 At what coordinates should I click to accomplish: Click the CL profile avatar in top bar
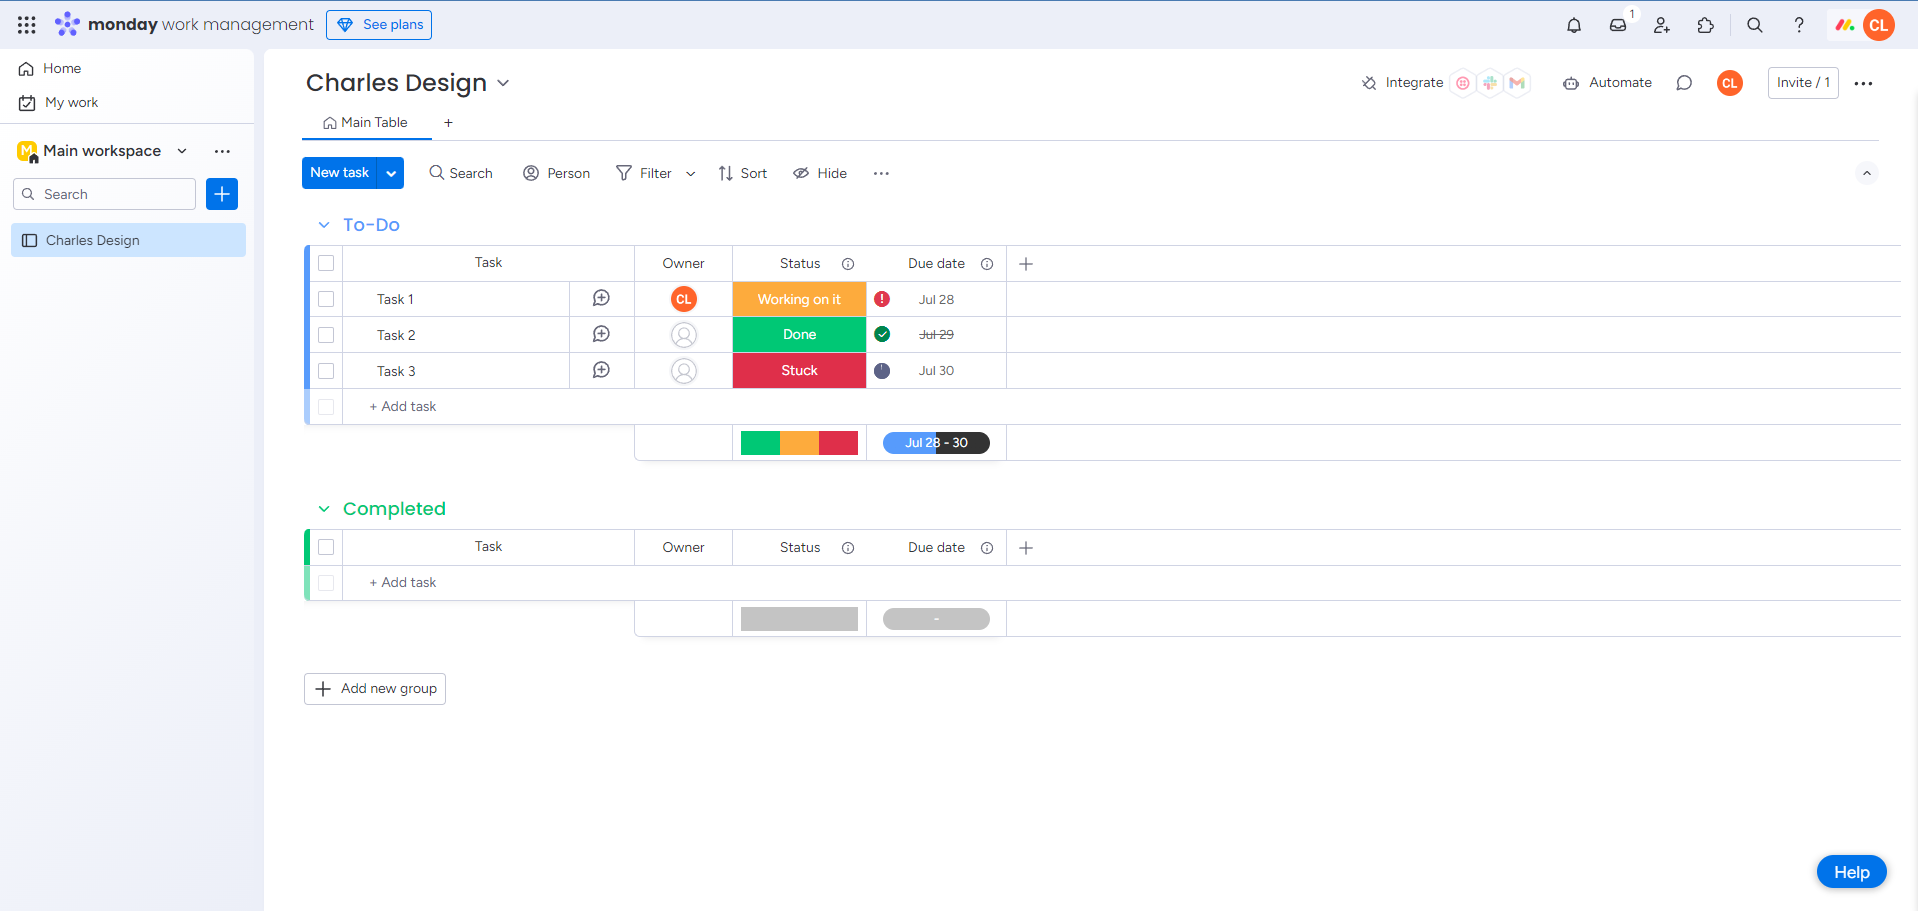click(1879, 25)
